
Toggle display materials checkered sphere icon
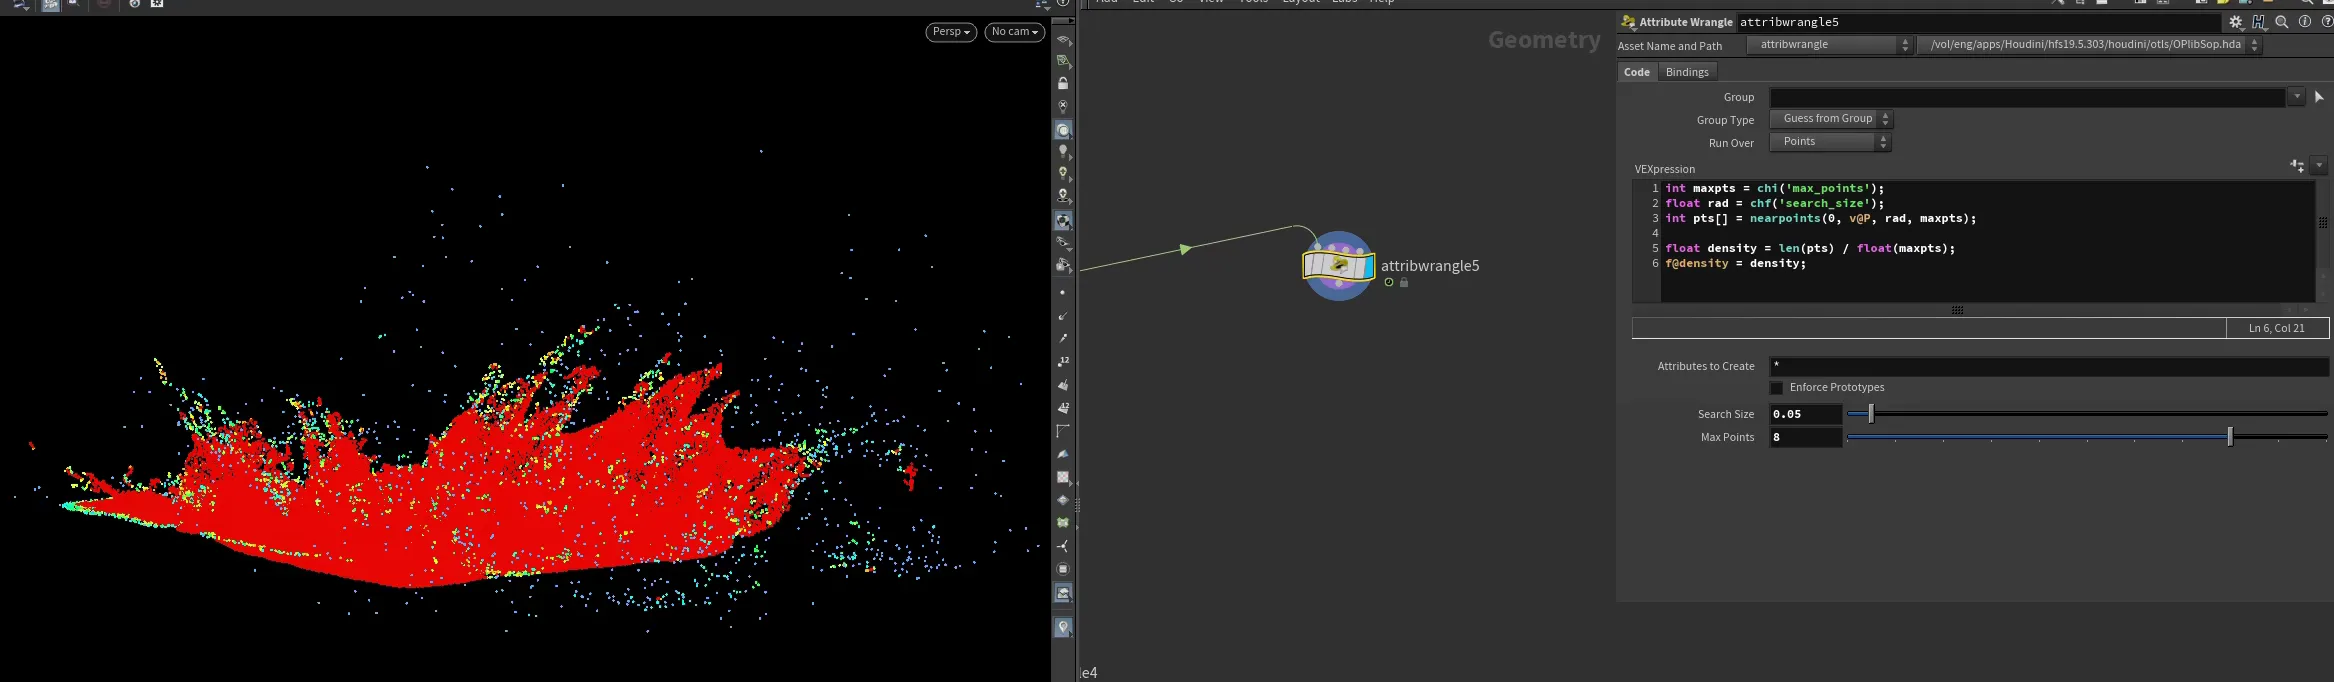point(1063,221)
